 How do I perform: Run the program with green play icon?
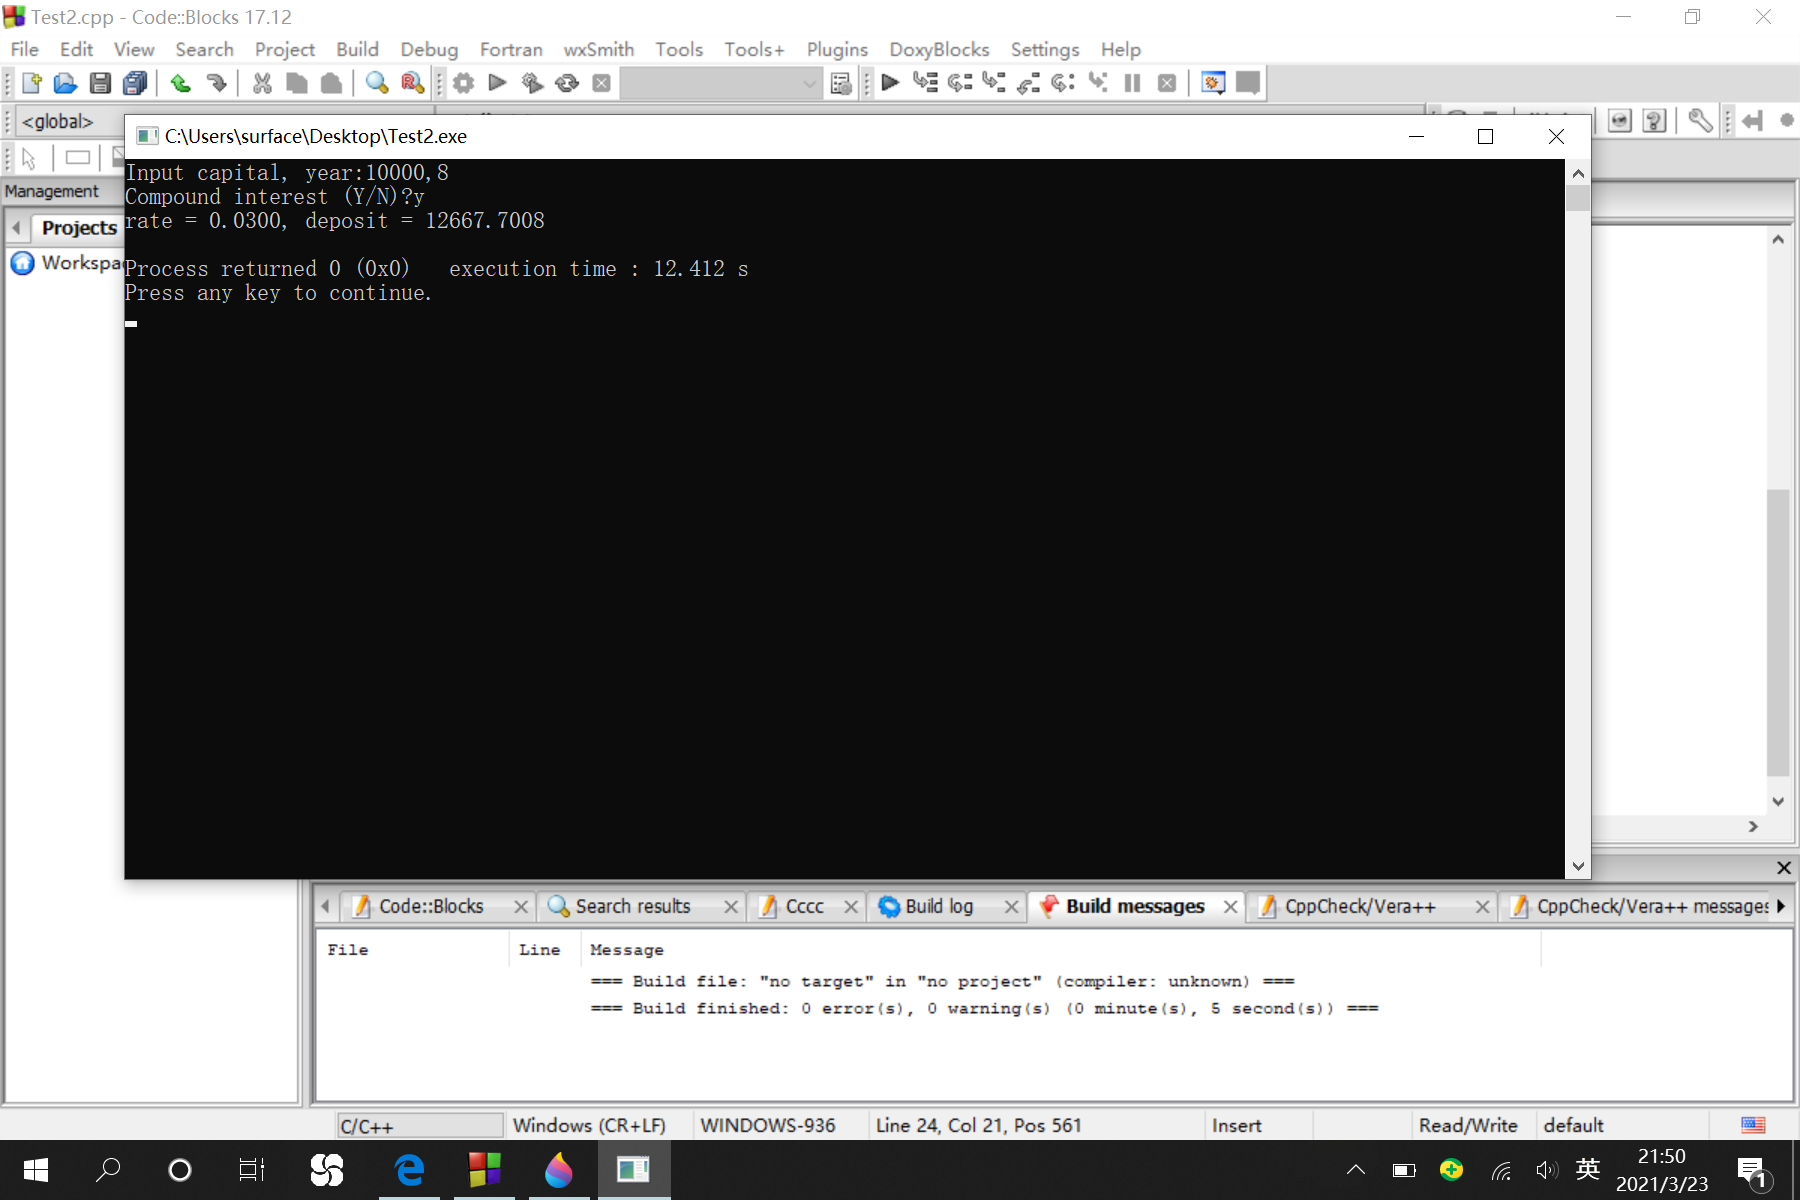[497, 83]
